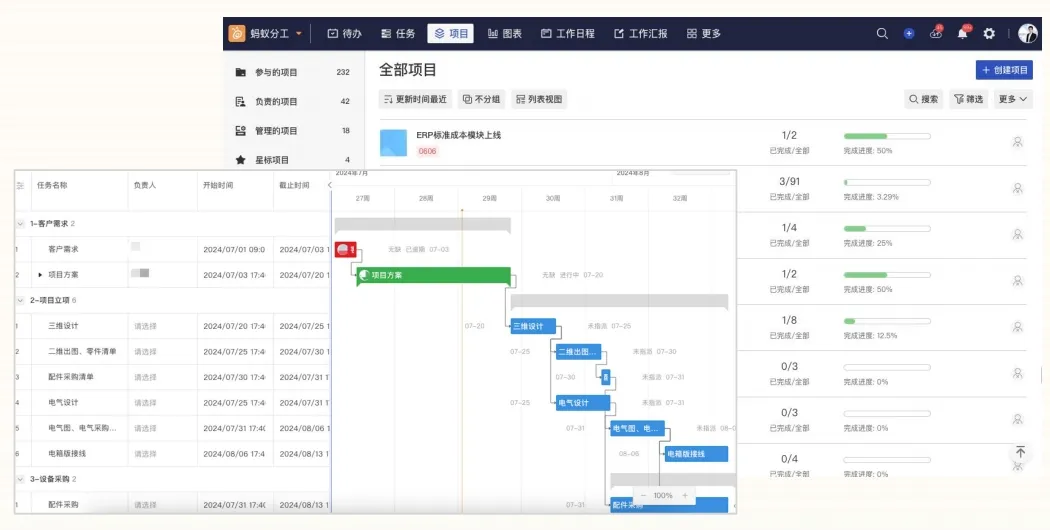Click the user avatar
Screen dimensions: 1050x530
pyautogui.click(x=1028, y=33)
